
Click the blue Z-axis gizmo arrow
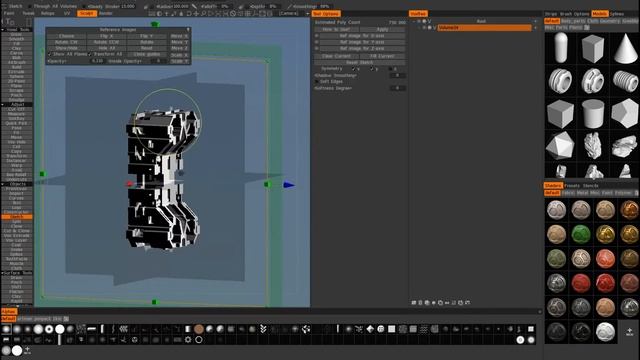tap(289, 185)
